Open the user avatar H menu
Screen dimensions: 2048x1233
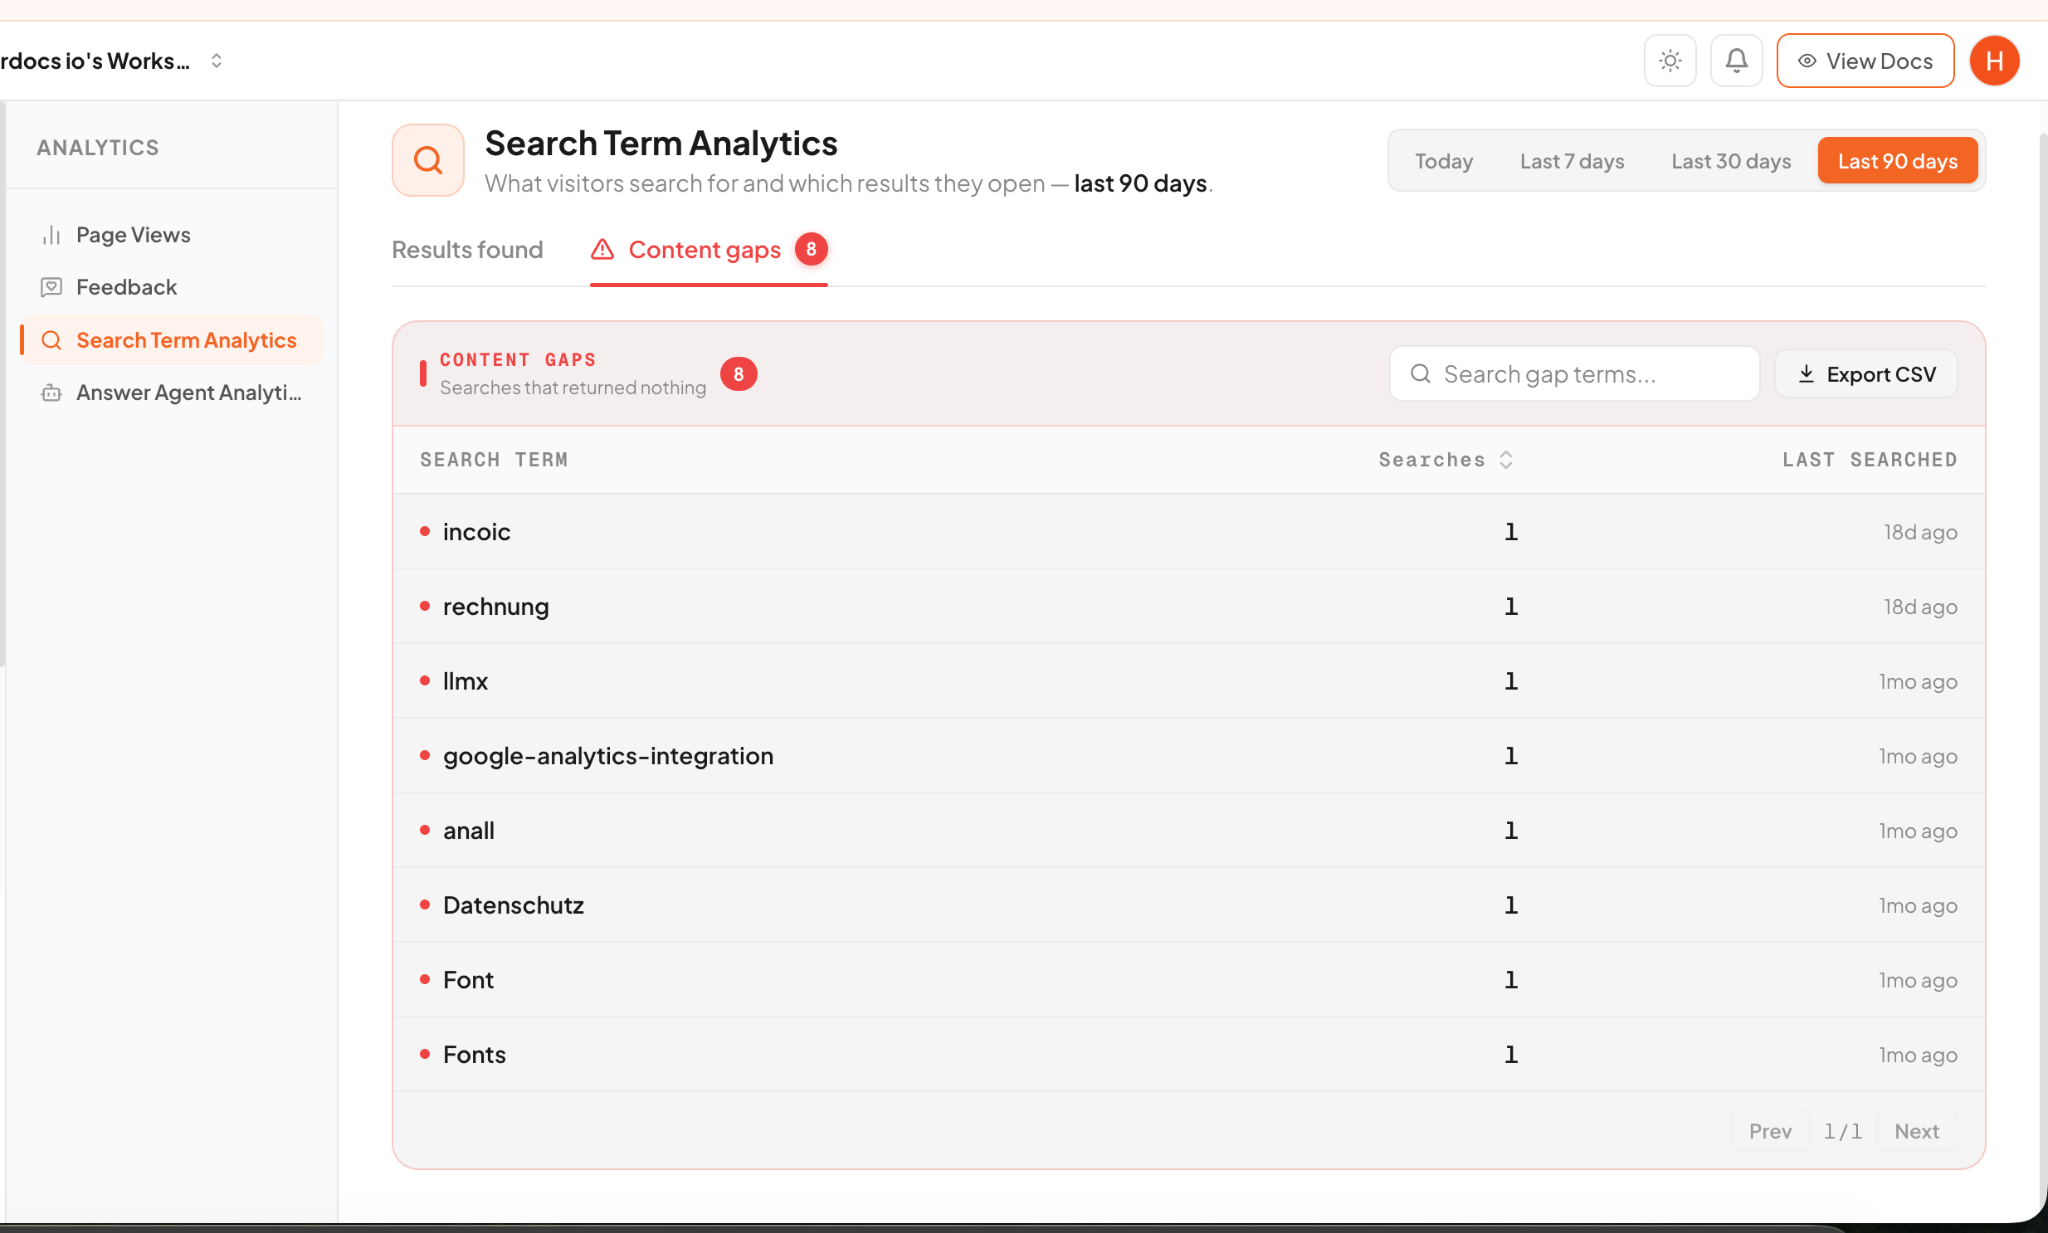point(1994,61)
